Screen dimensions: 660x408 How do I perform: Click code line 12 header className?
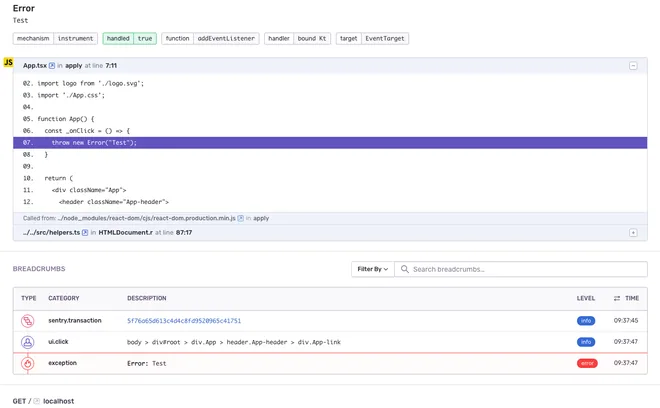point(114,202)
